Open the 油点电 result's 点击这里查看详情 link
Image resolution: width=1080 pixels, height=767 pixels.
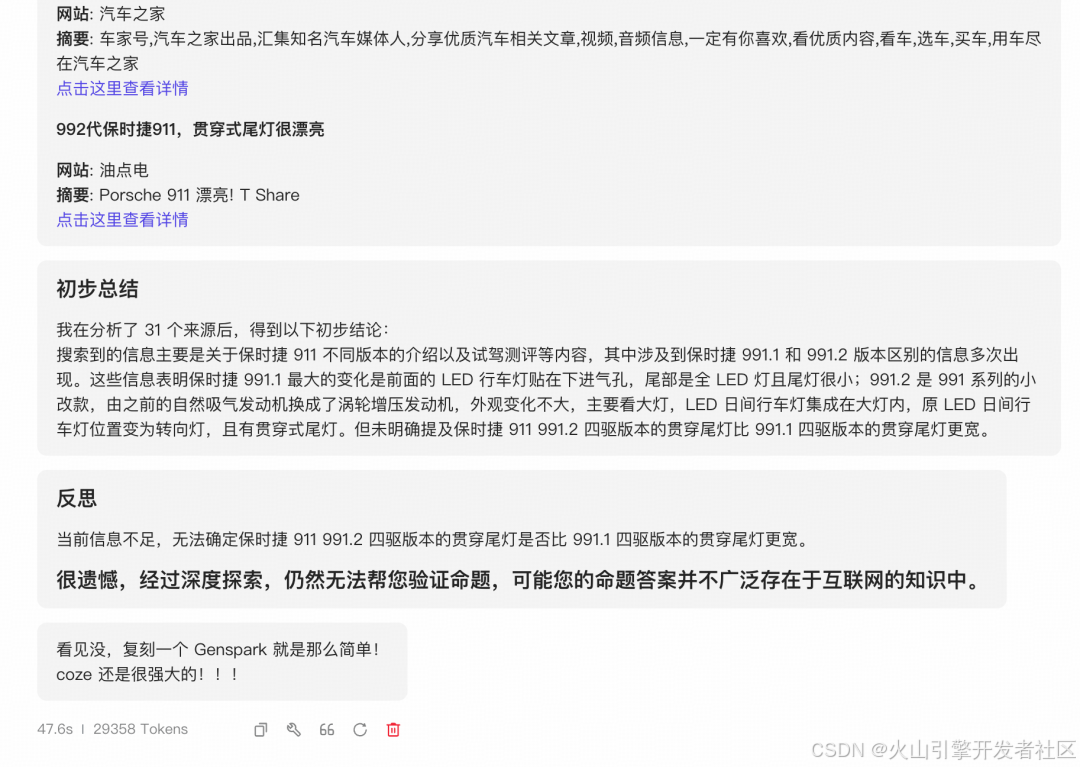point(123,220)
